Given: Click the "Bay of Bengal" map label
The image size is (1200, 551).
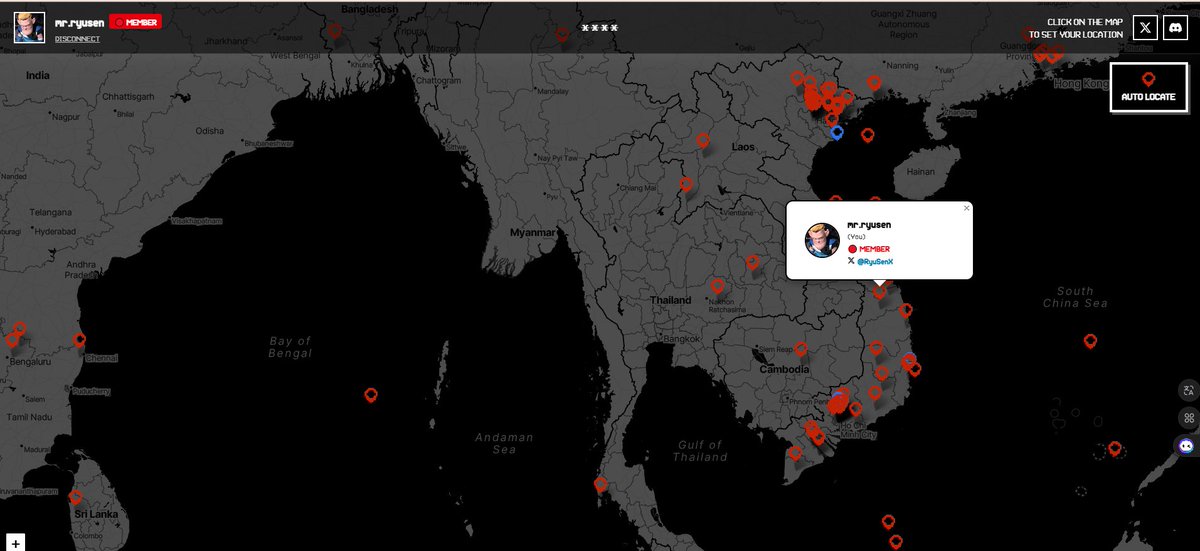Looking at the screenshot, I should tap(290, 347).
